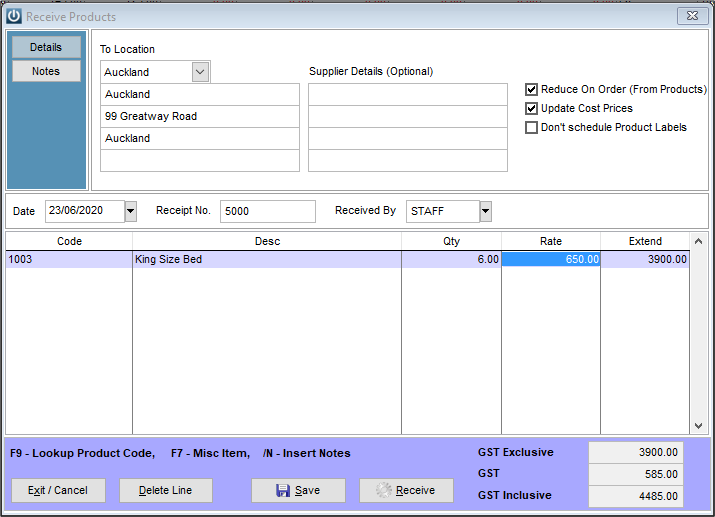Screen dimensions: 715x517
Task: Click the first Supplier Details field
Action: 408,94
